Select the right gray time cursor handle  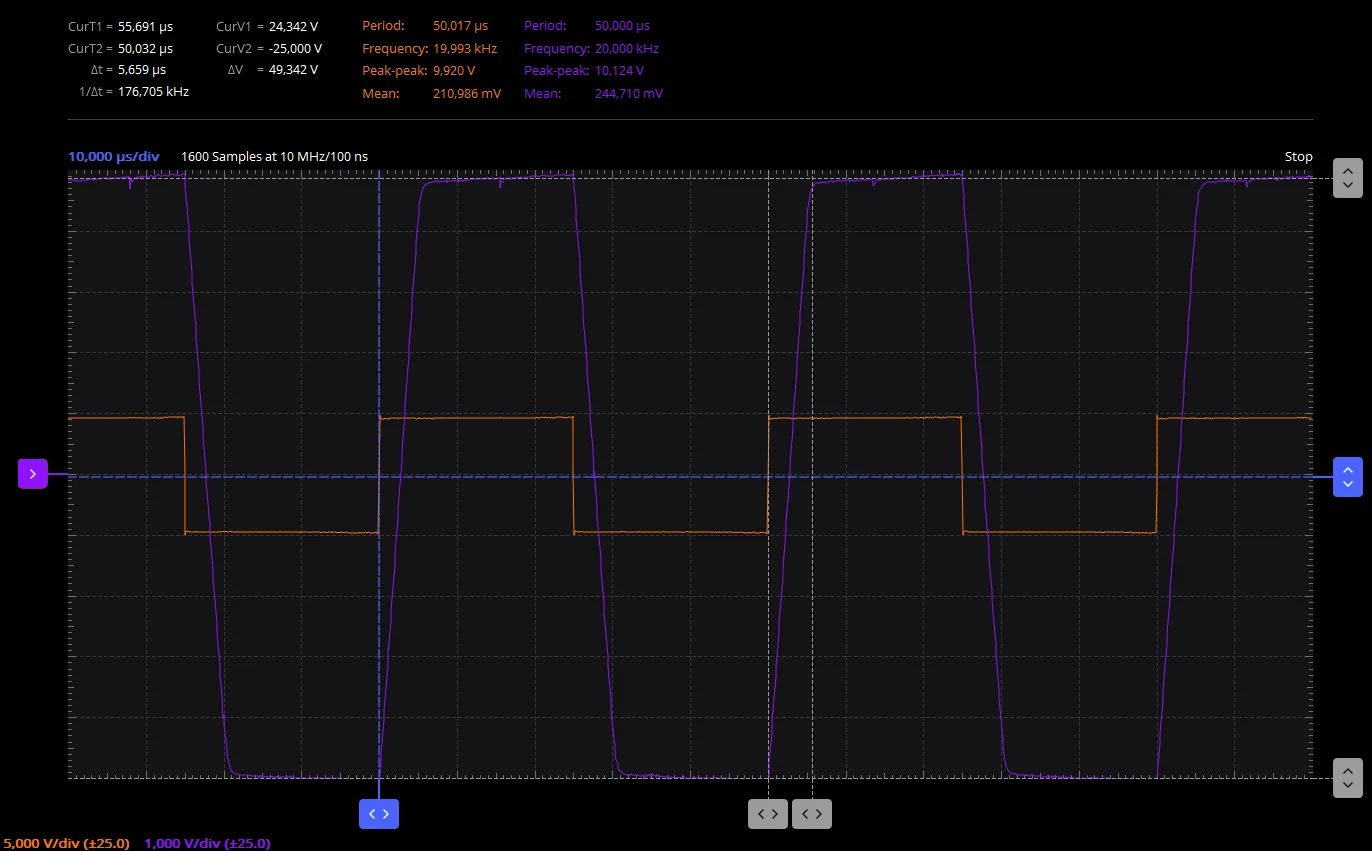812,814
